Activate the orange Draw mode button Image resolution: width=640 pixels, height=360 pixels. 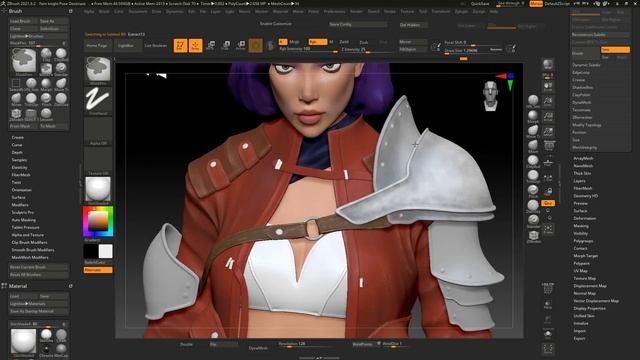(196, 45)
